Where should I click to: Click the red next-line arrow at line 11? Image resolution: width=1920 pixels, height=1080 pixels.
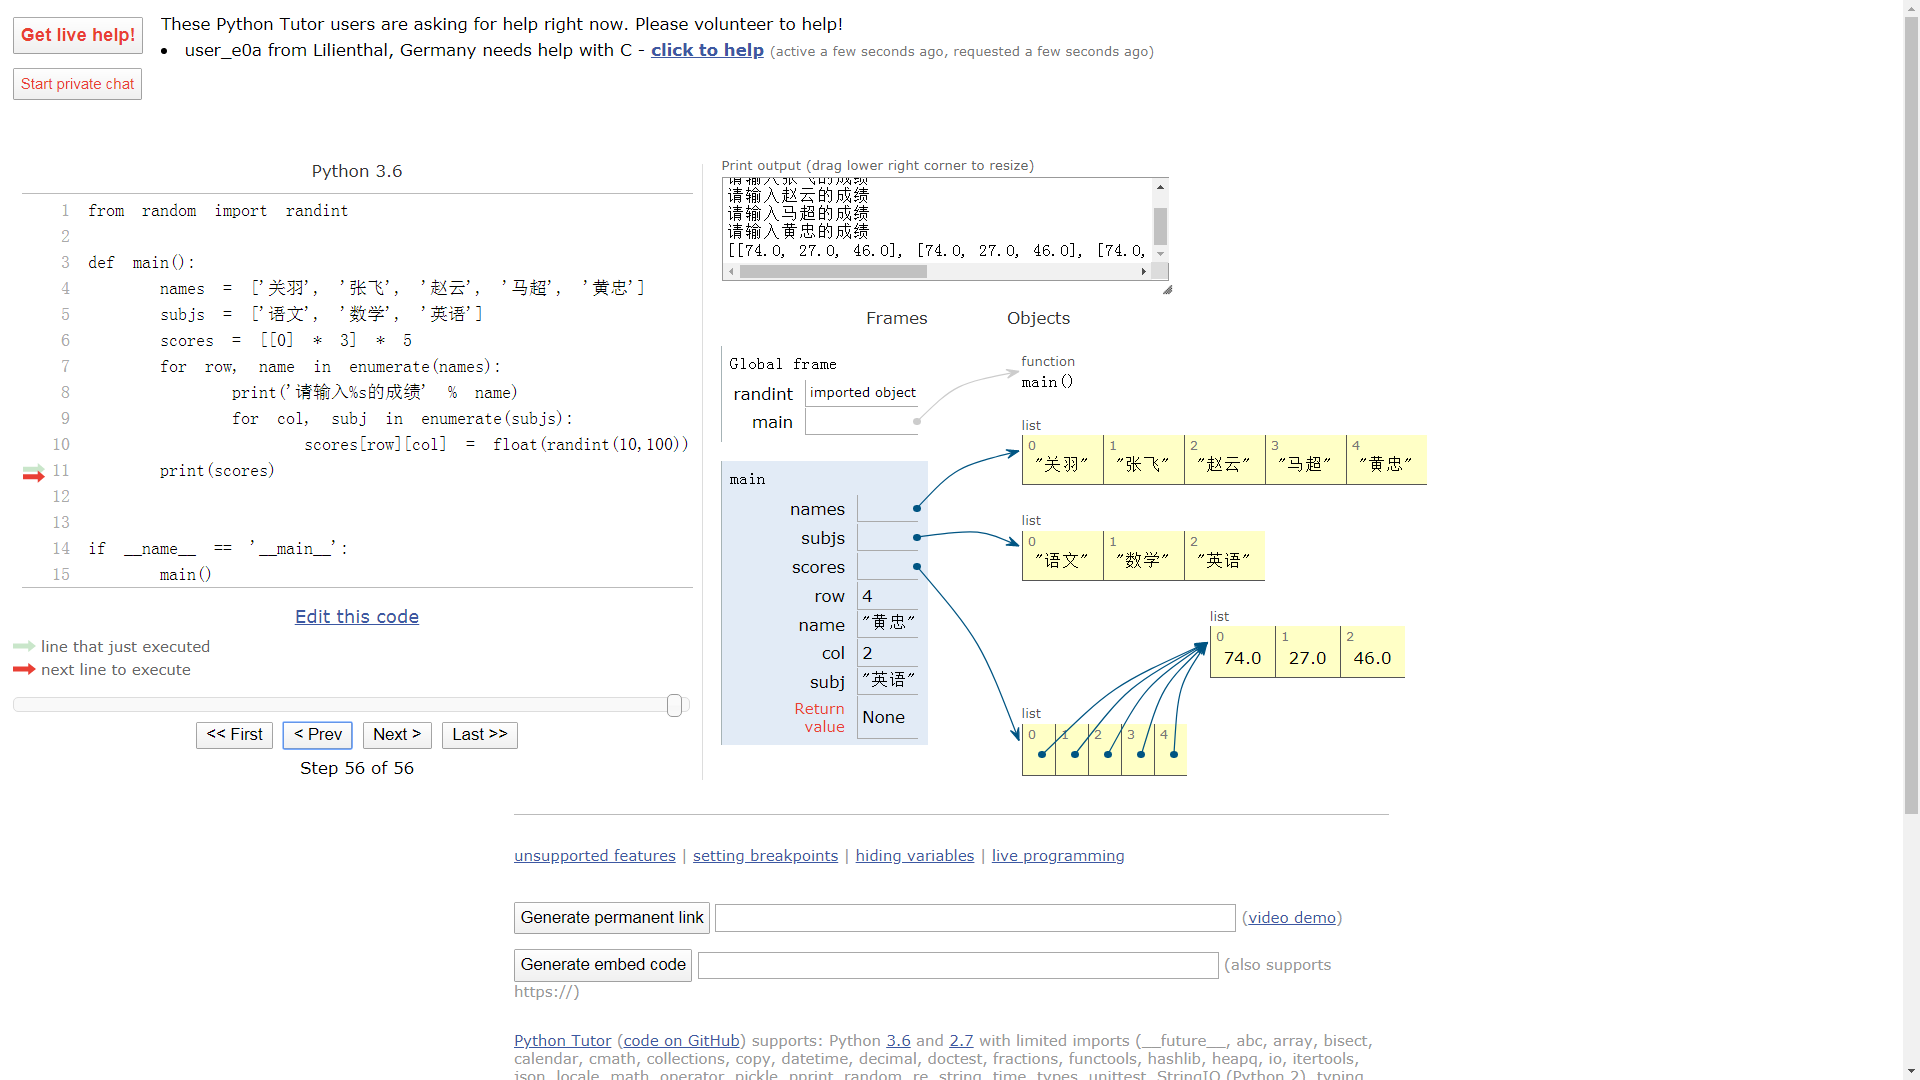tap(34, 476)
